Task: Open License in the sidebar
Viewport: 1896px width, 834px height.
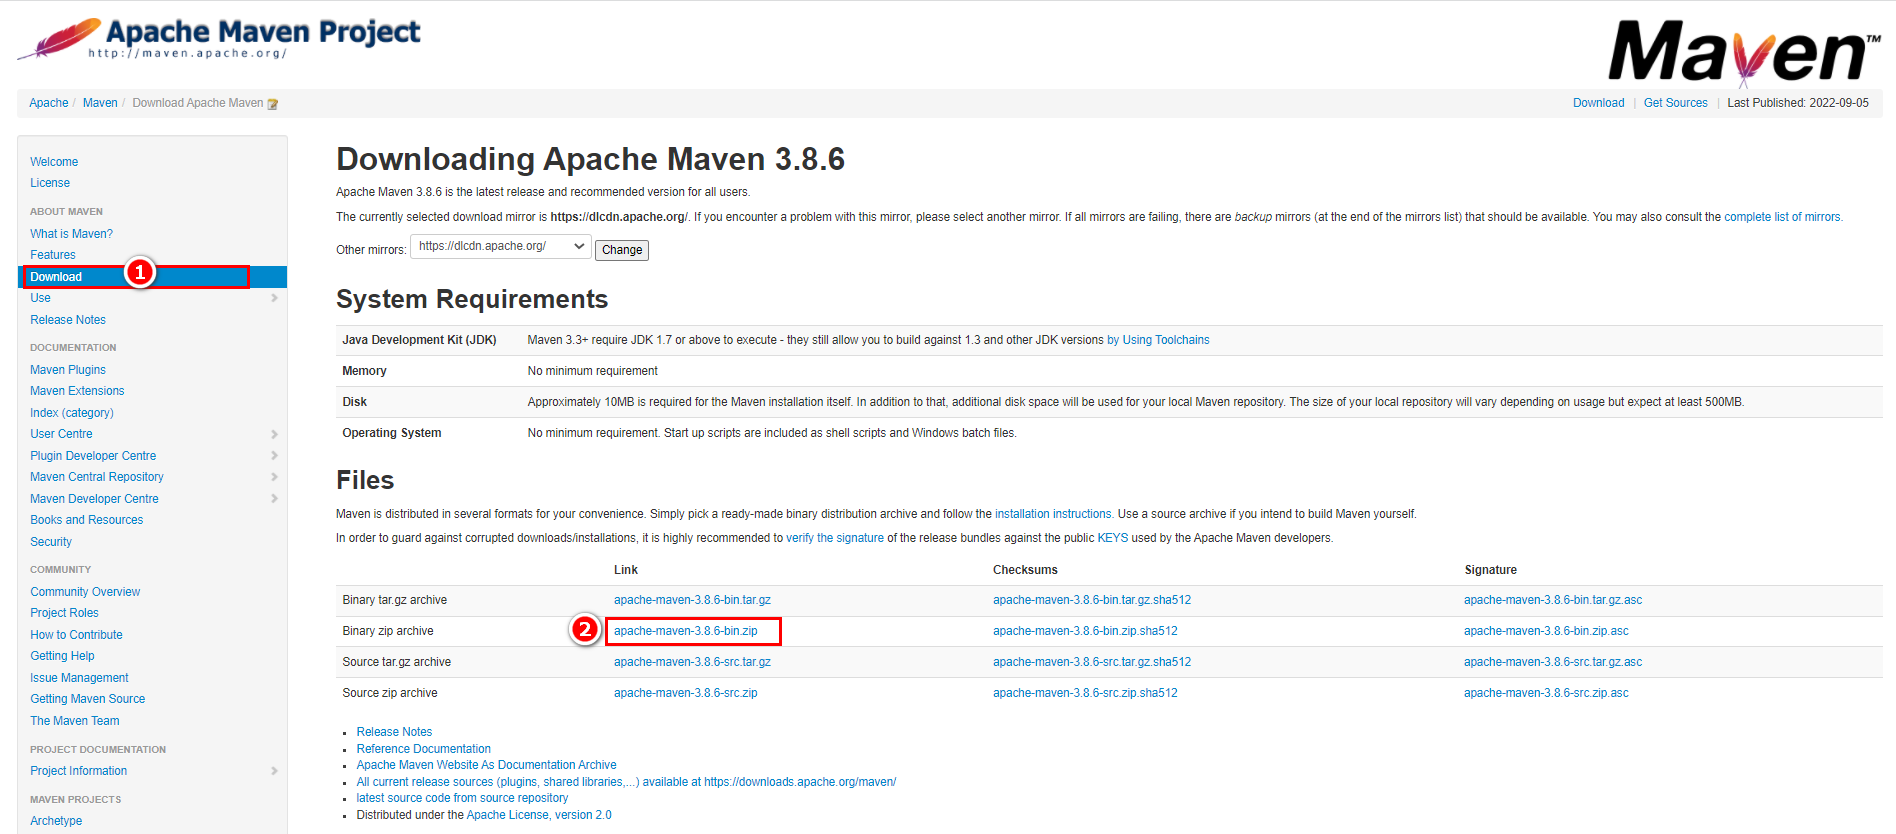Action: click(50, 183)
